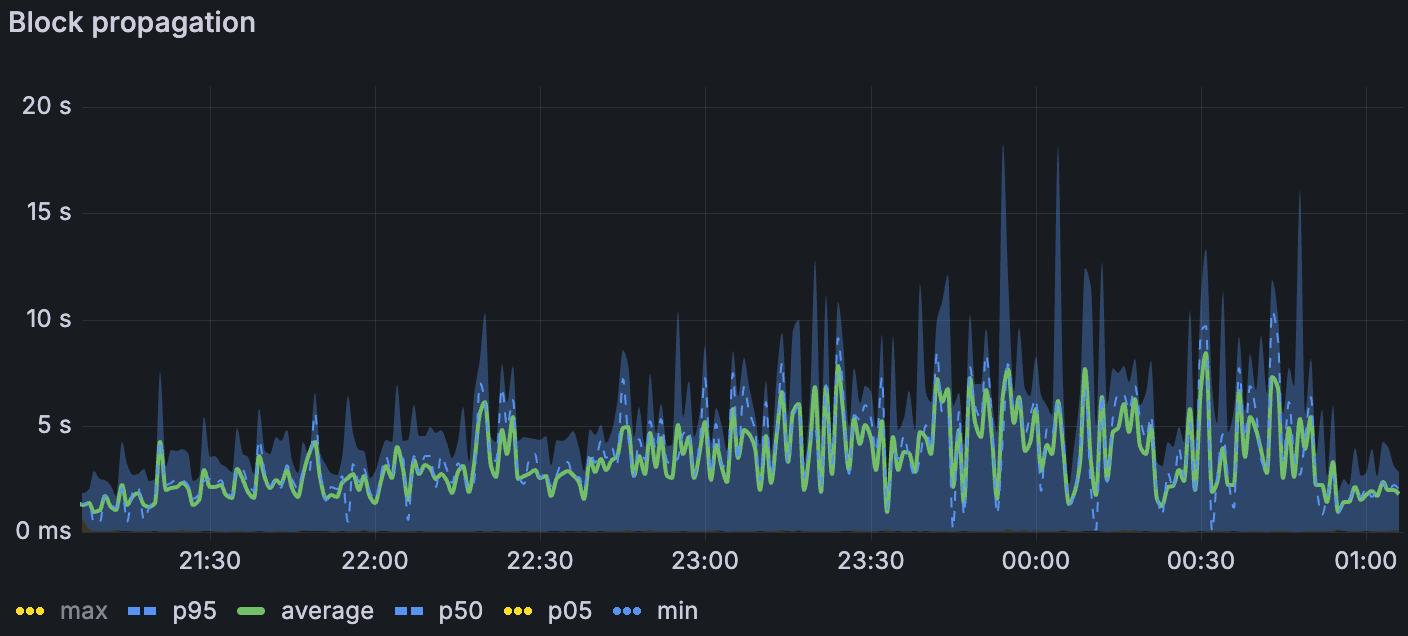Toggle the max series legend label
The height and width of the screenshot is (636, 1408).
(84, 610)
